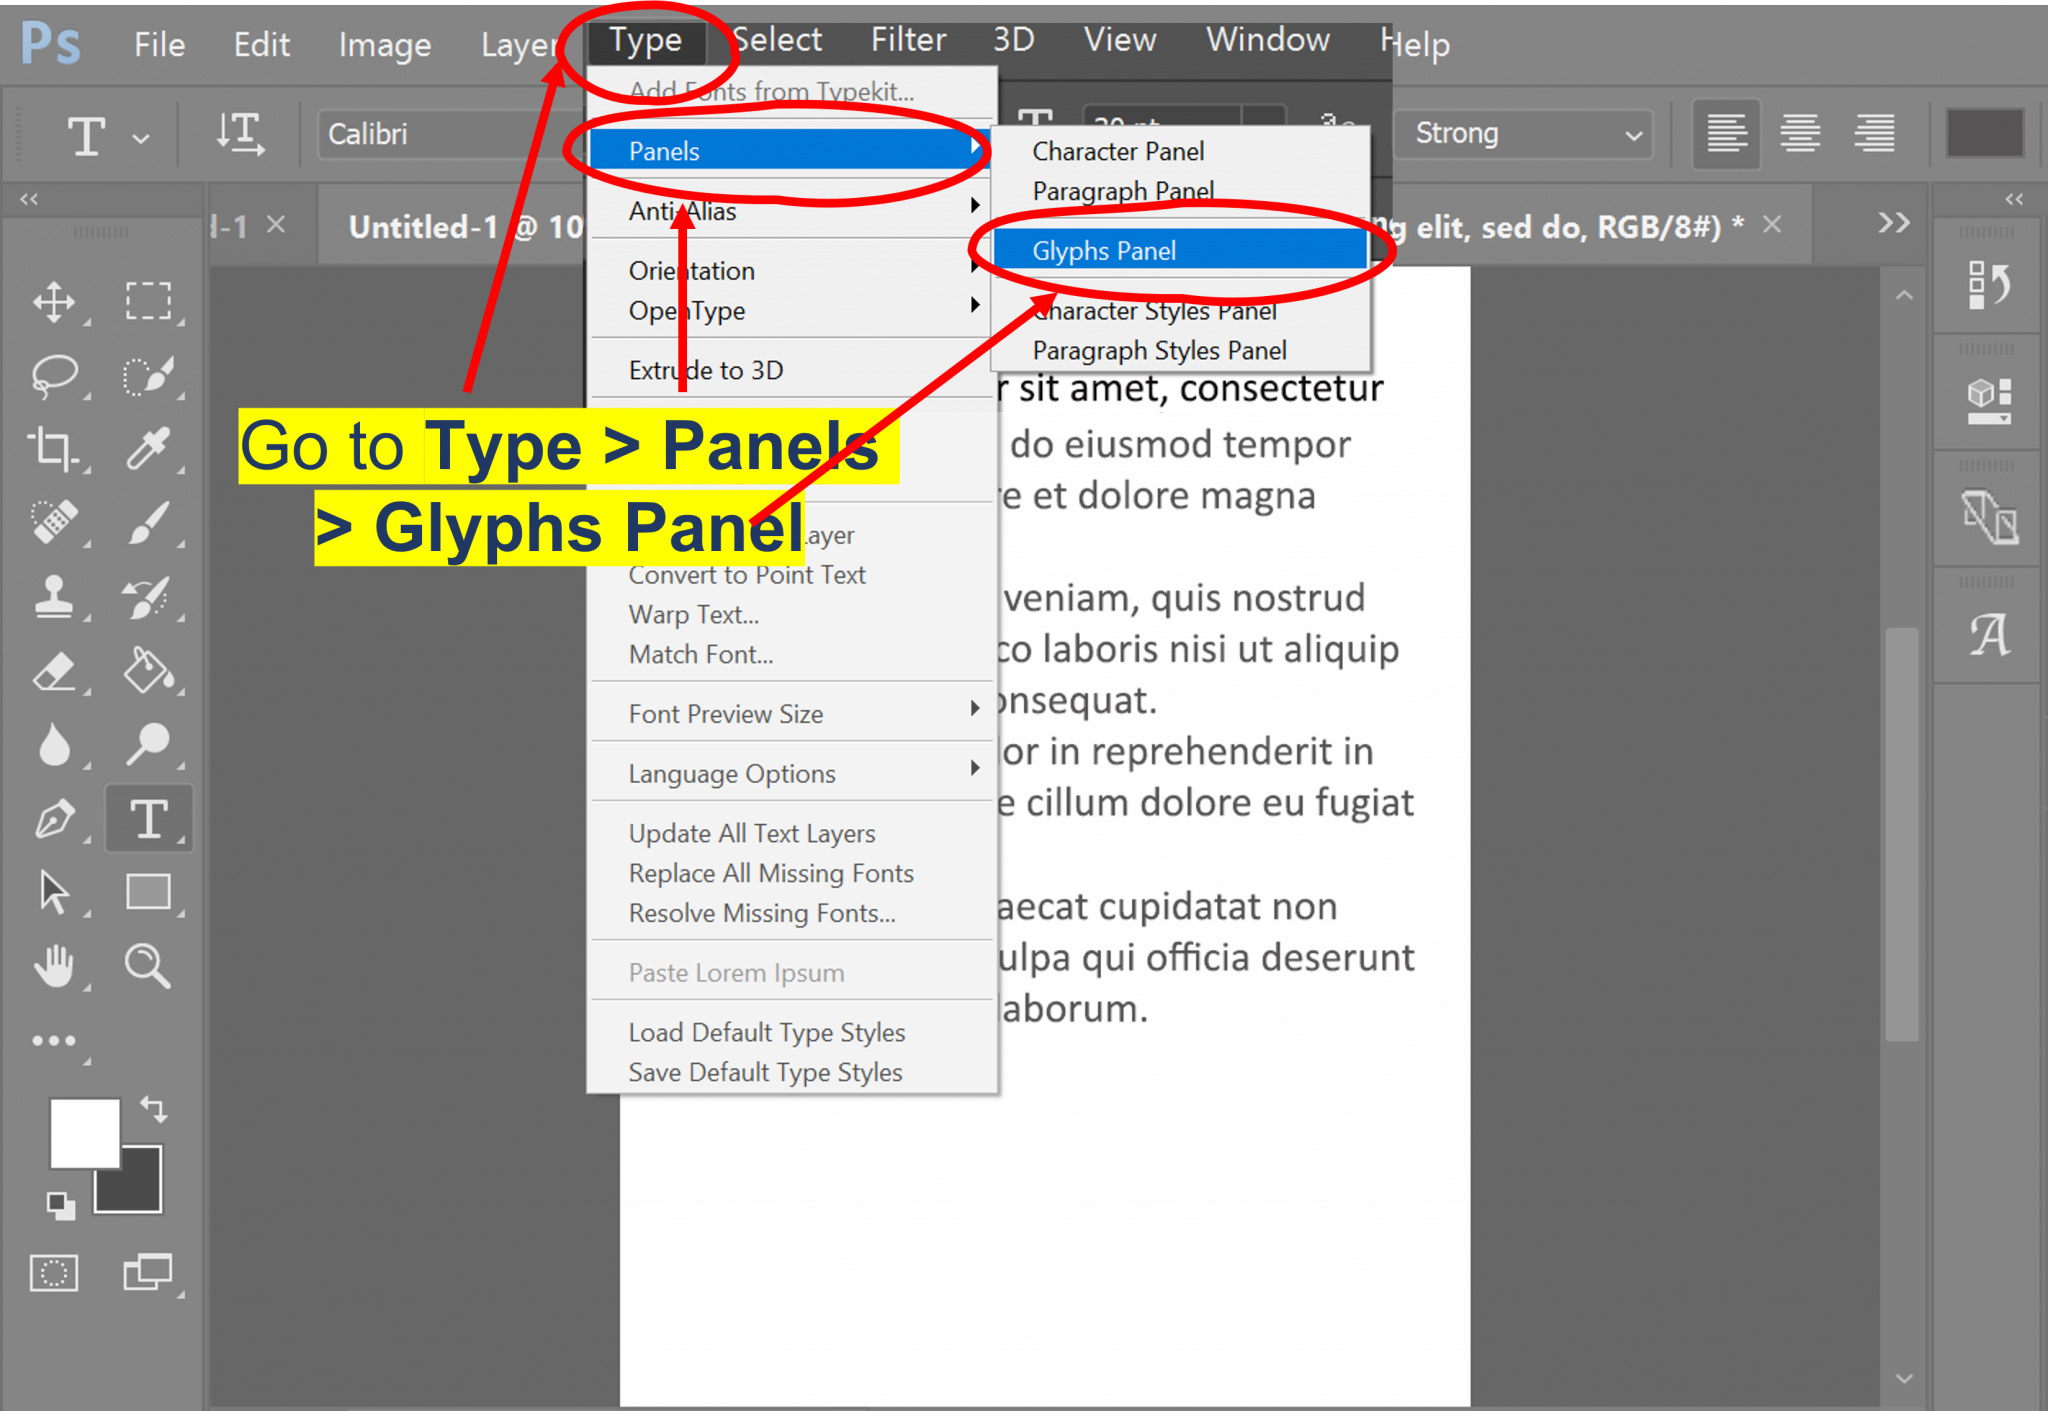Open the File menu
The image size is (2048, 1411).
tap(160, 44)
